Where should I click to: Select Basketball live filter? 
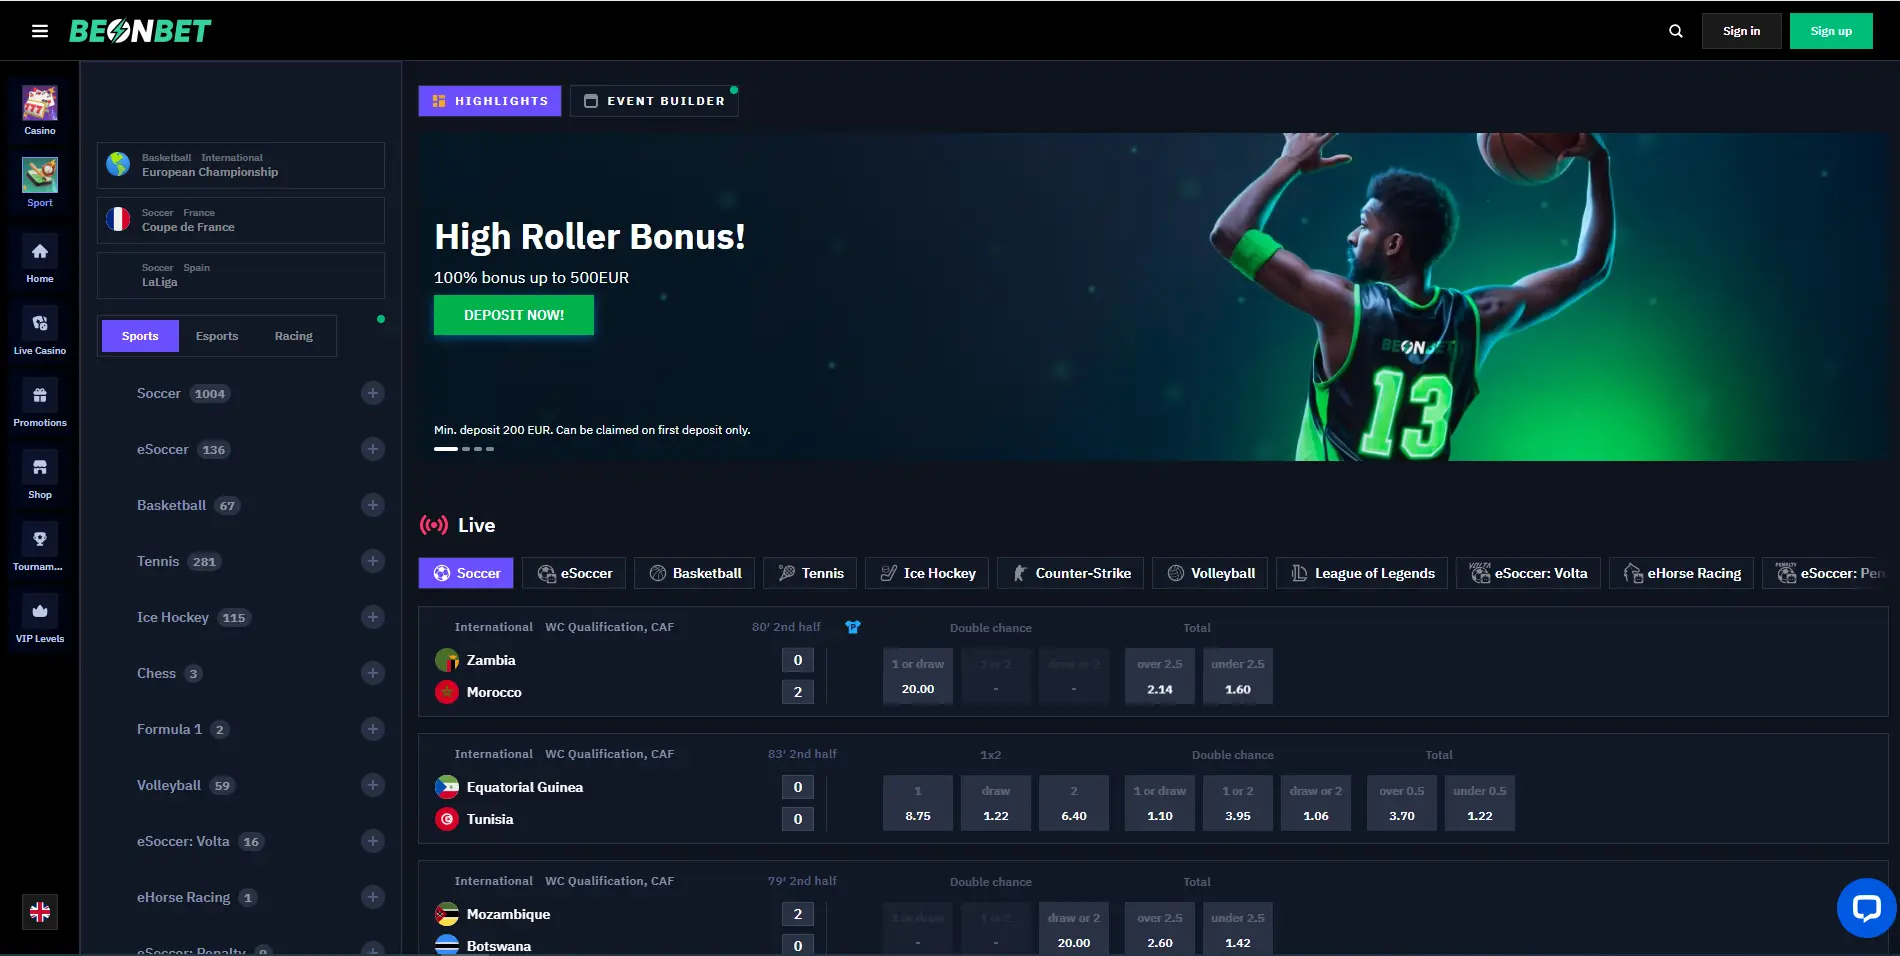pos(695,573)
